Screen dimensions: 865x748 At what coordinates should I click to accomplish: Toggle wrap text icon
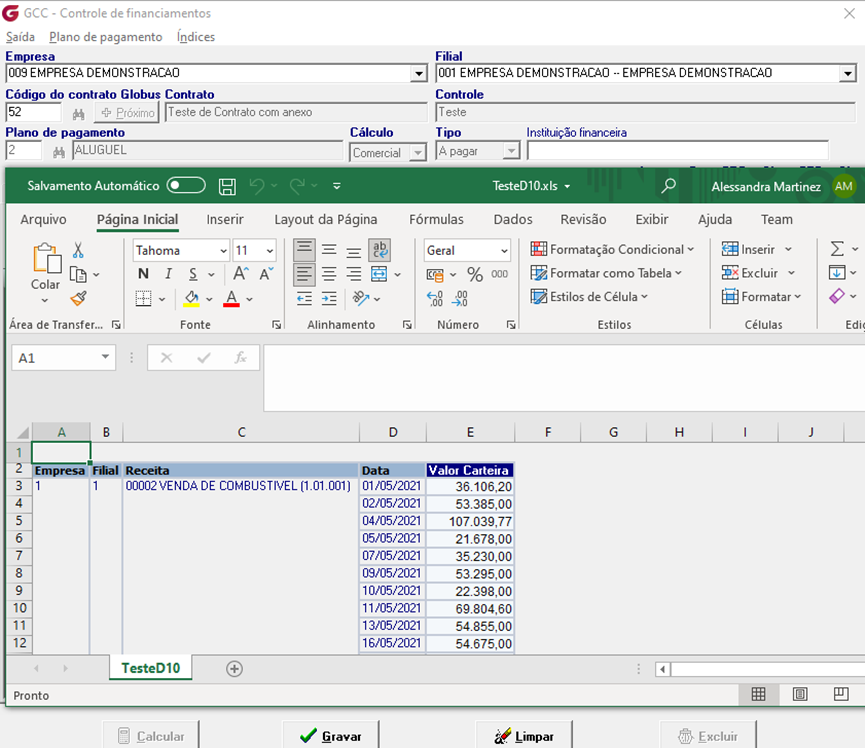point(380,250)
